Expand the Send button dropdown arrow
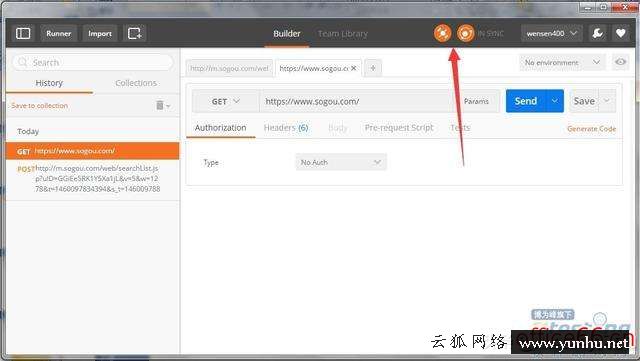 tap(555, 101)
